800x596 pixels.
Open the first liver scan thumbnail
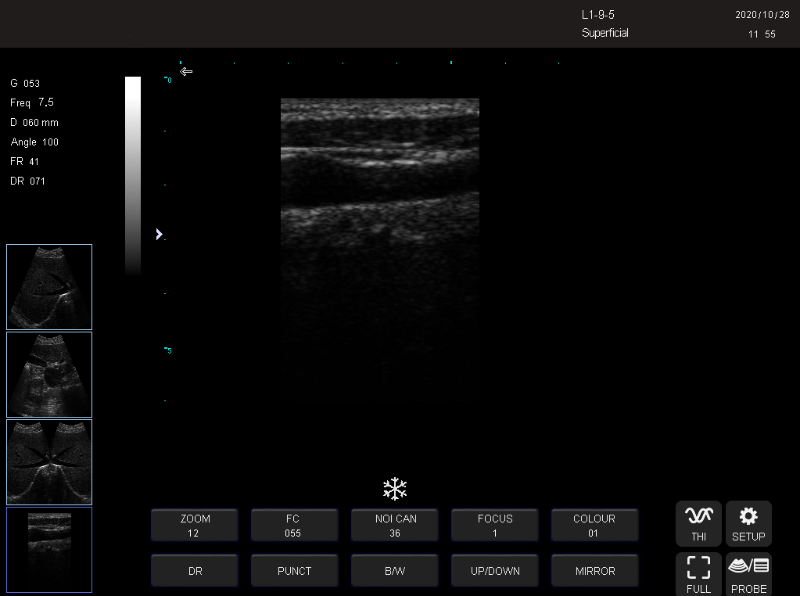(x=49, y=287)
